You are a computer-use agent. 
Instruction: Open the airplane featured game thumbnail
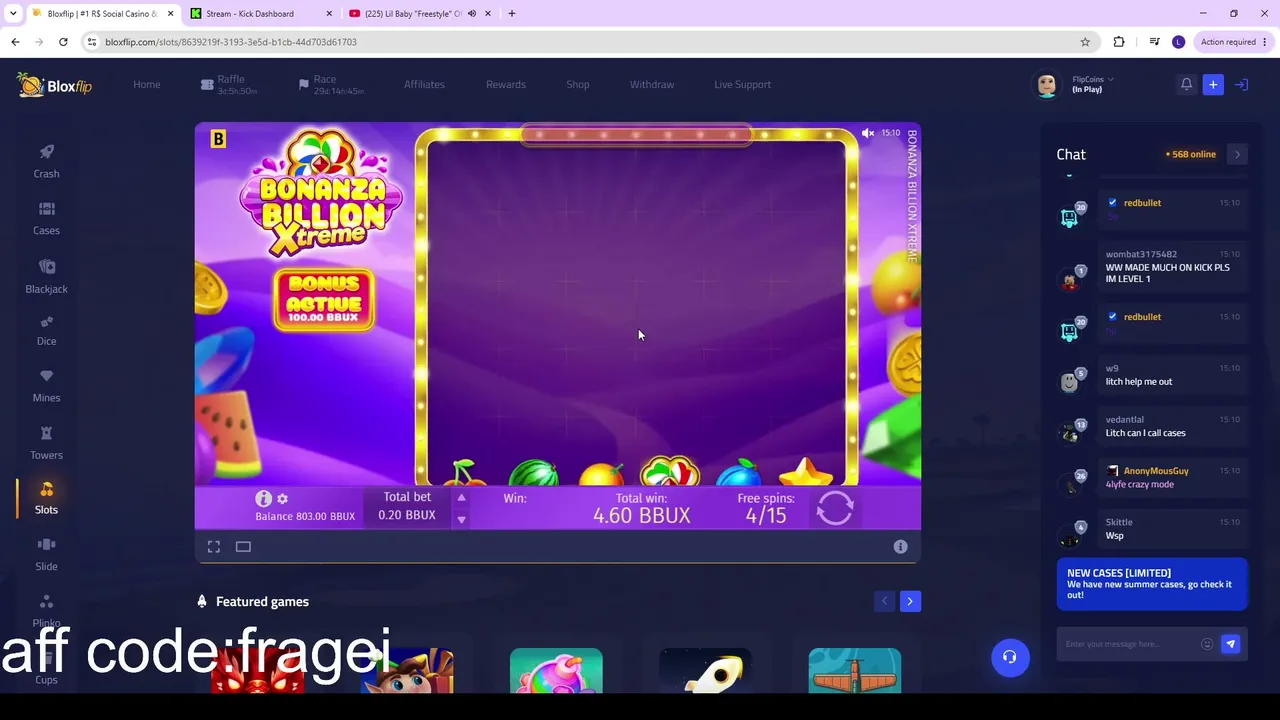tap(855, 670)
